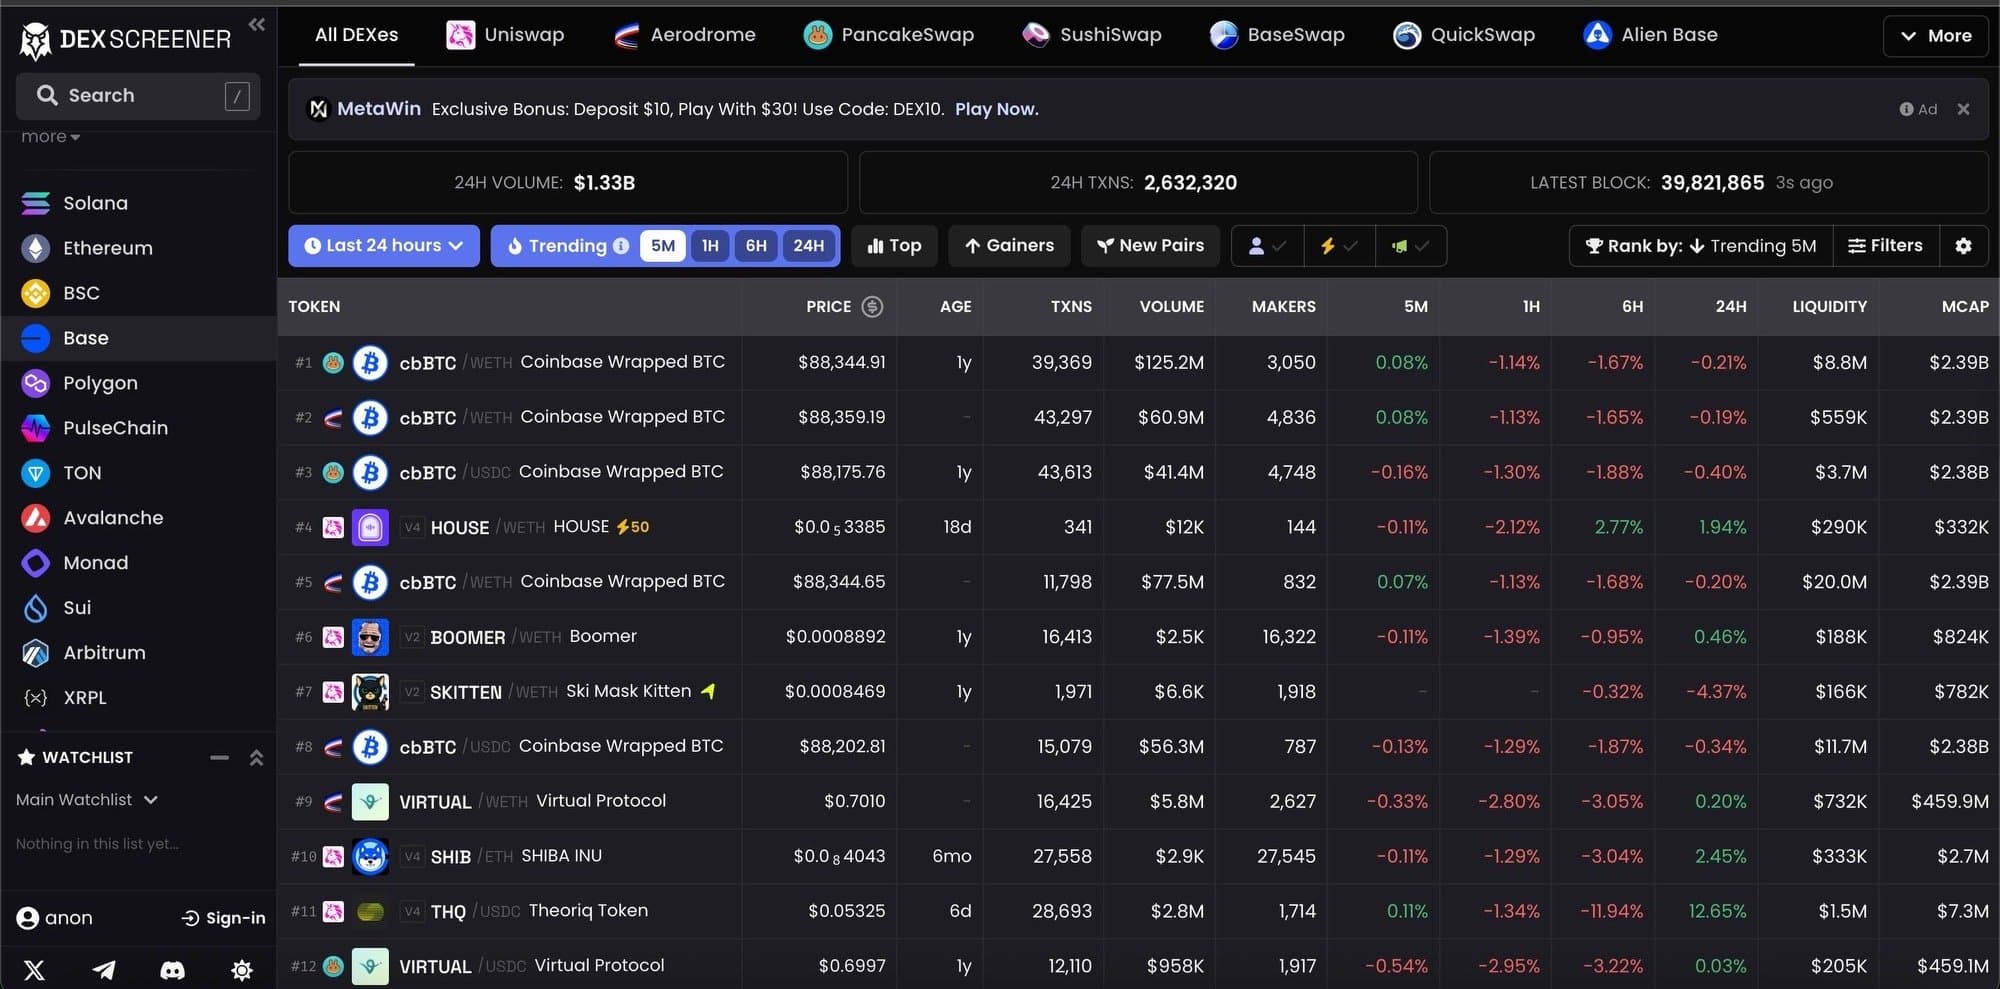Click the theme sun icon in sidebar footer

click(x=241, y=969)
